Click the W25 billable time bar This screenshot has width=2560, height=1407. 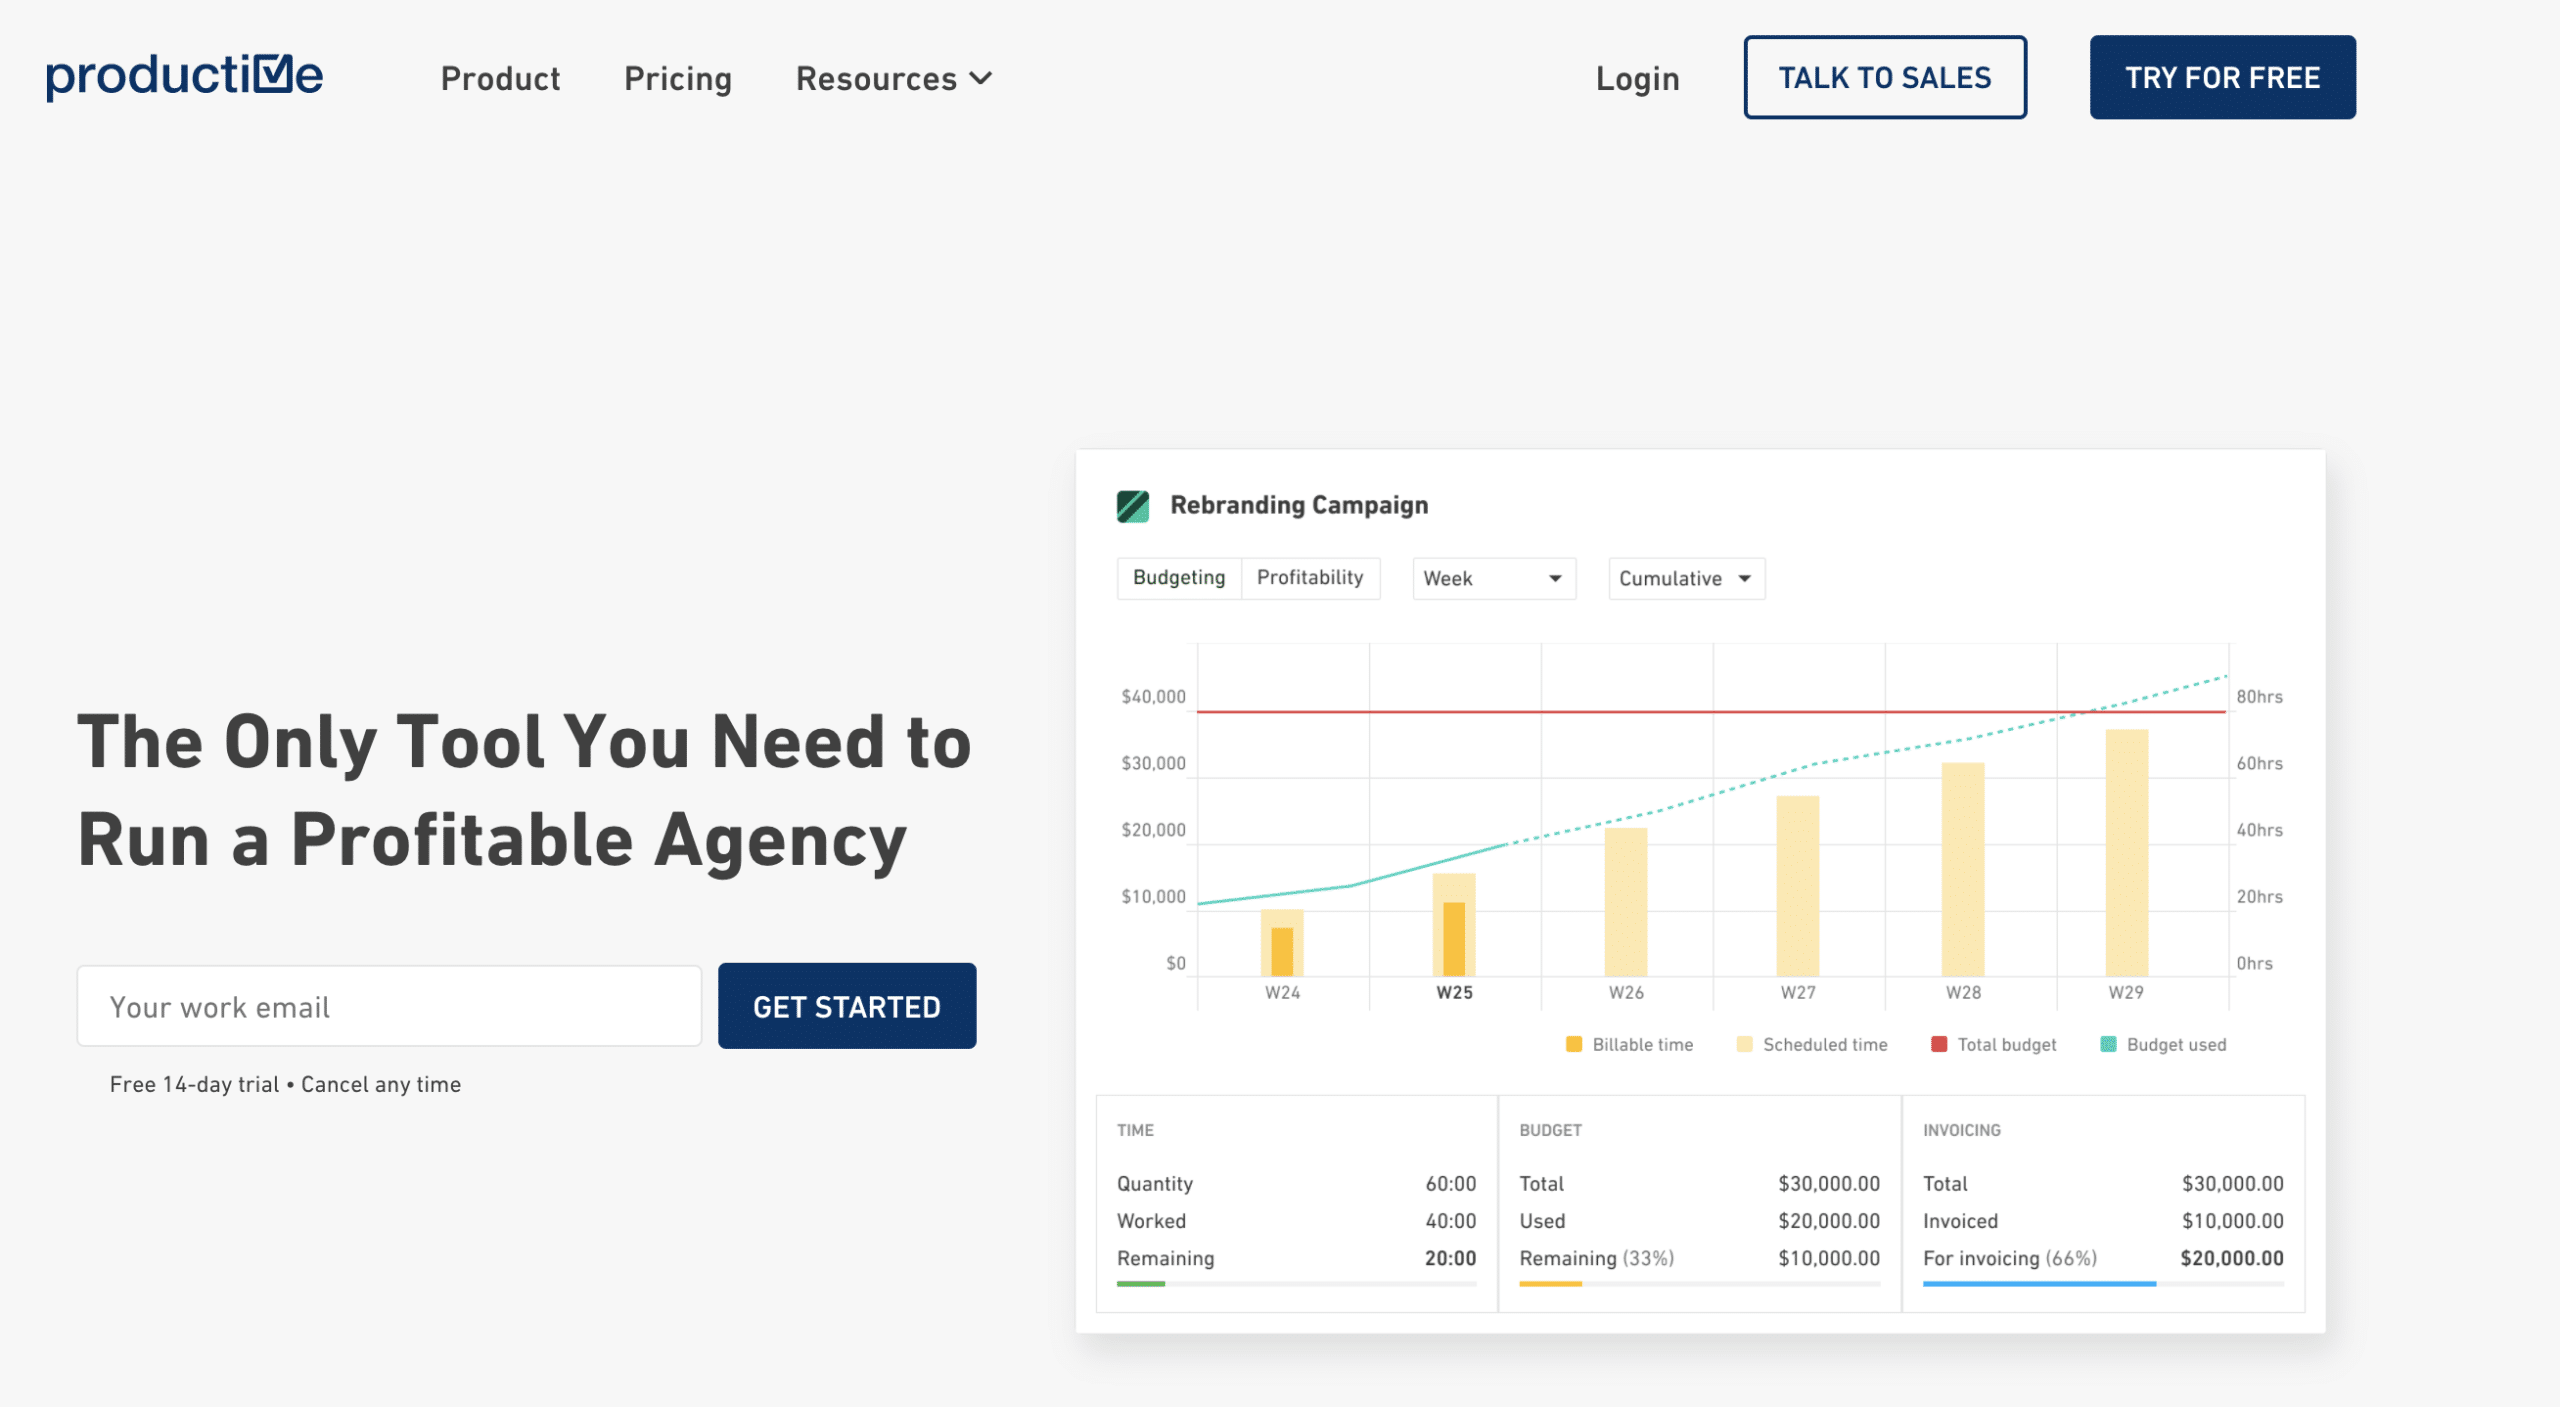1453,938
